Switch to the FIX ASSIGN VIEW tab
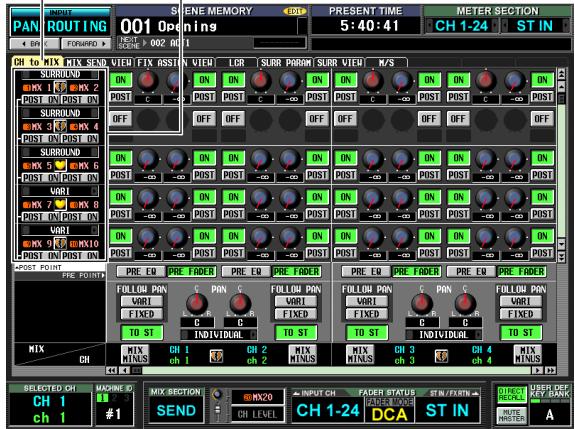The image size is (575, 429). 175,63
